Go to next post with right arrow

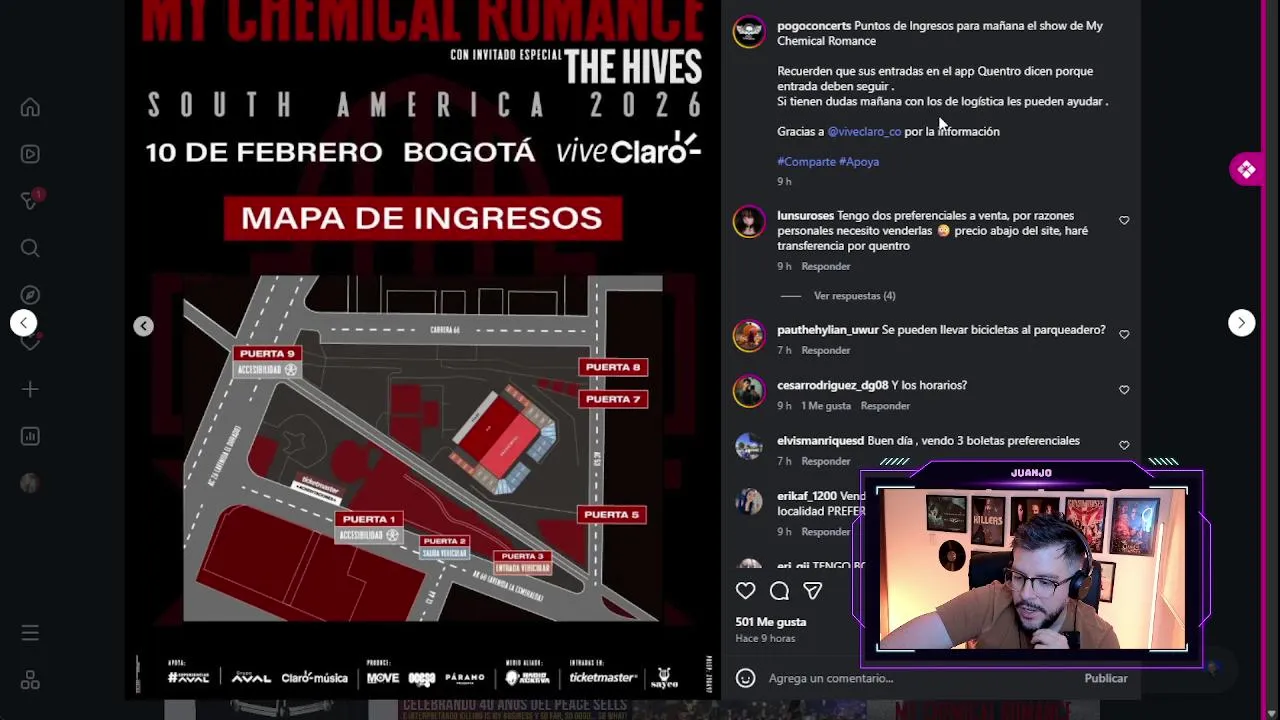(x=1241, y=323)
